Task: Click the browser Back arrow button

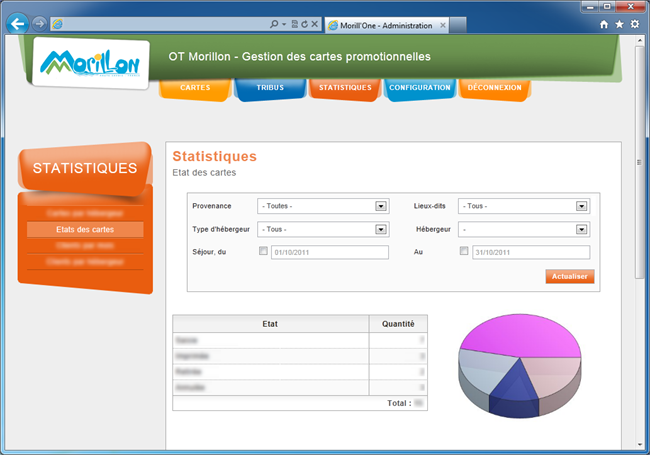Action: pos(17,23)
